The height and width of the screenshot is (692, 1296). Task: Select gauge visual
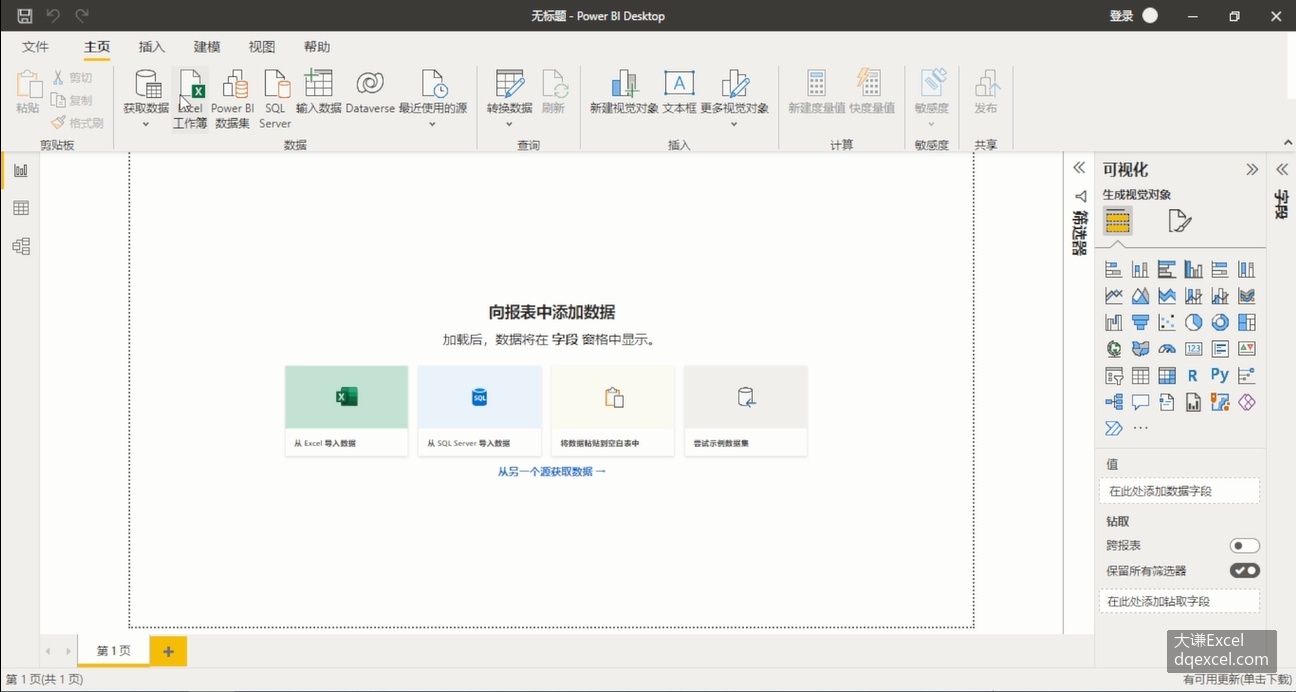[1166, 349]
